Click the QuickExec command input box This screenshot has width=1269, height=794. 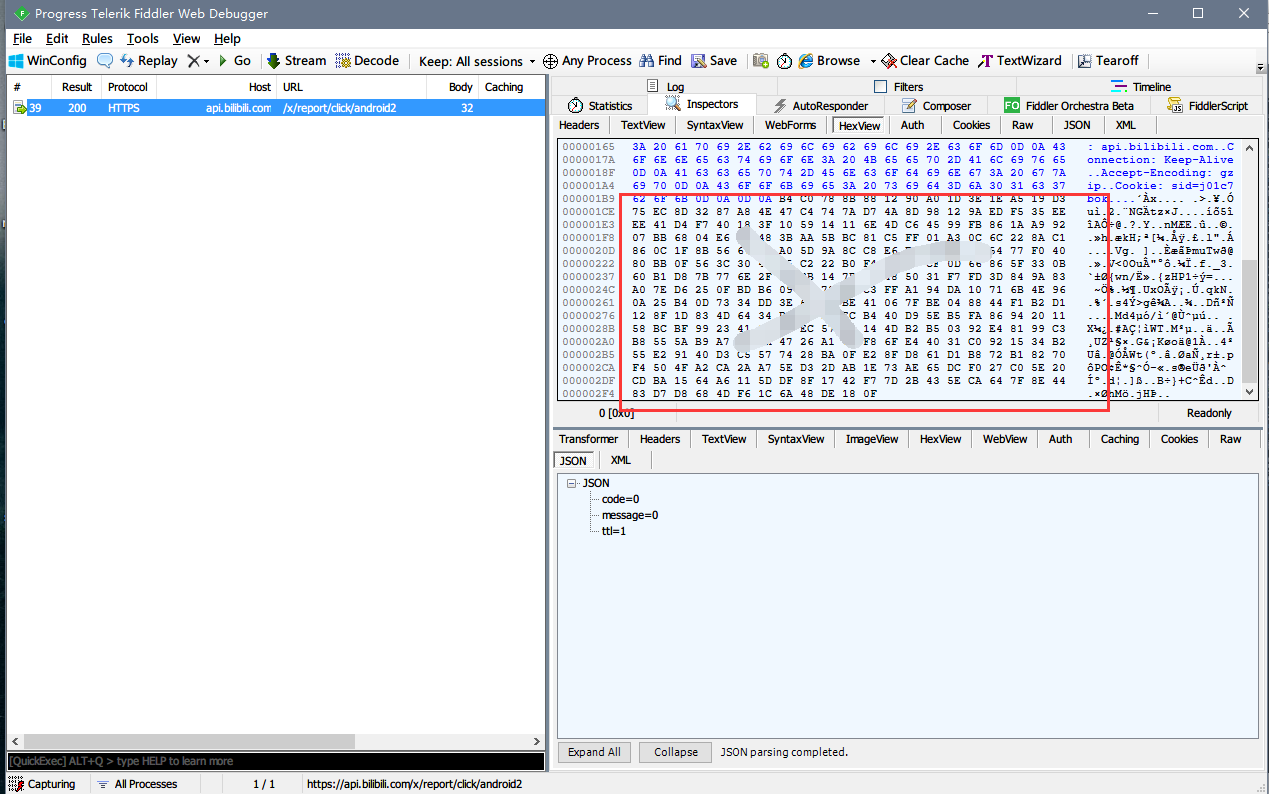[275, 761]
